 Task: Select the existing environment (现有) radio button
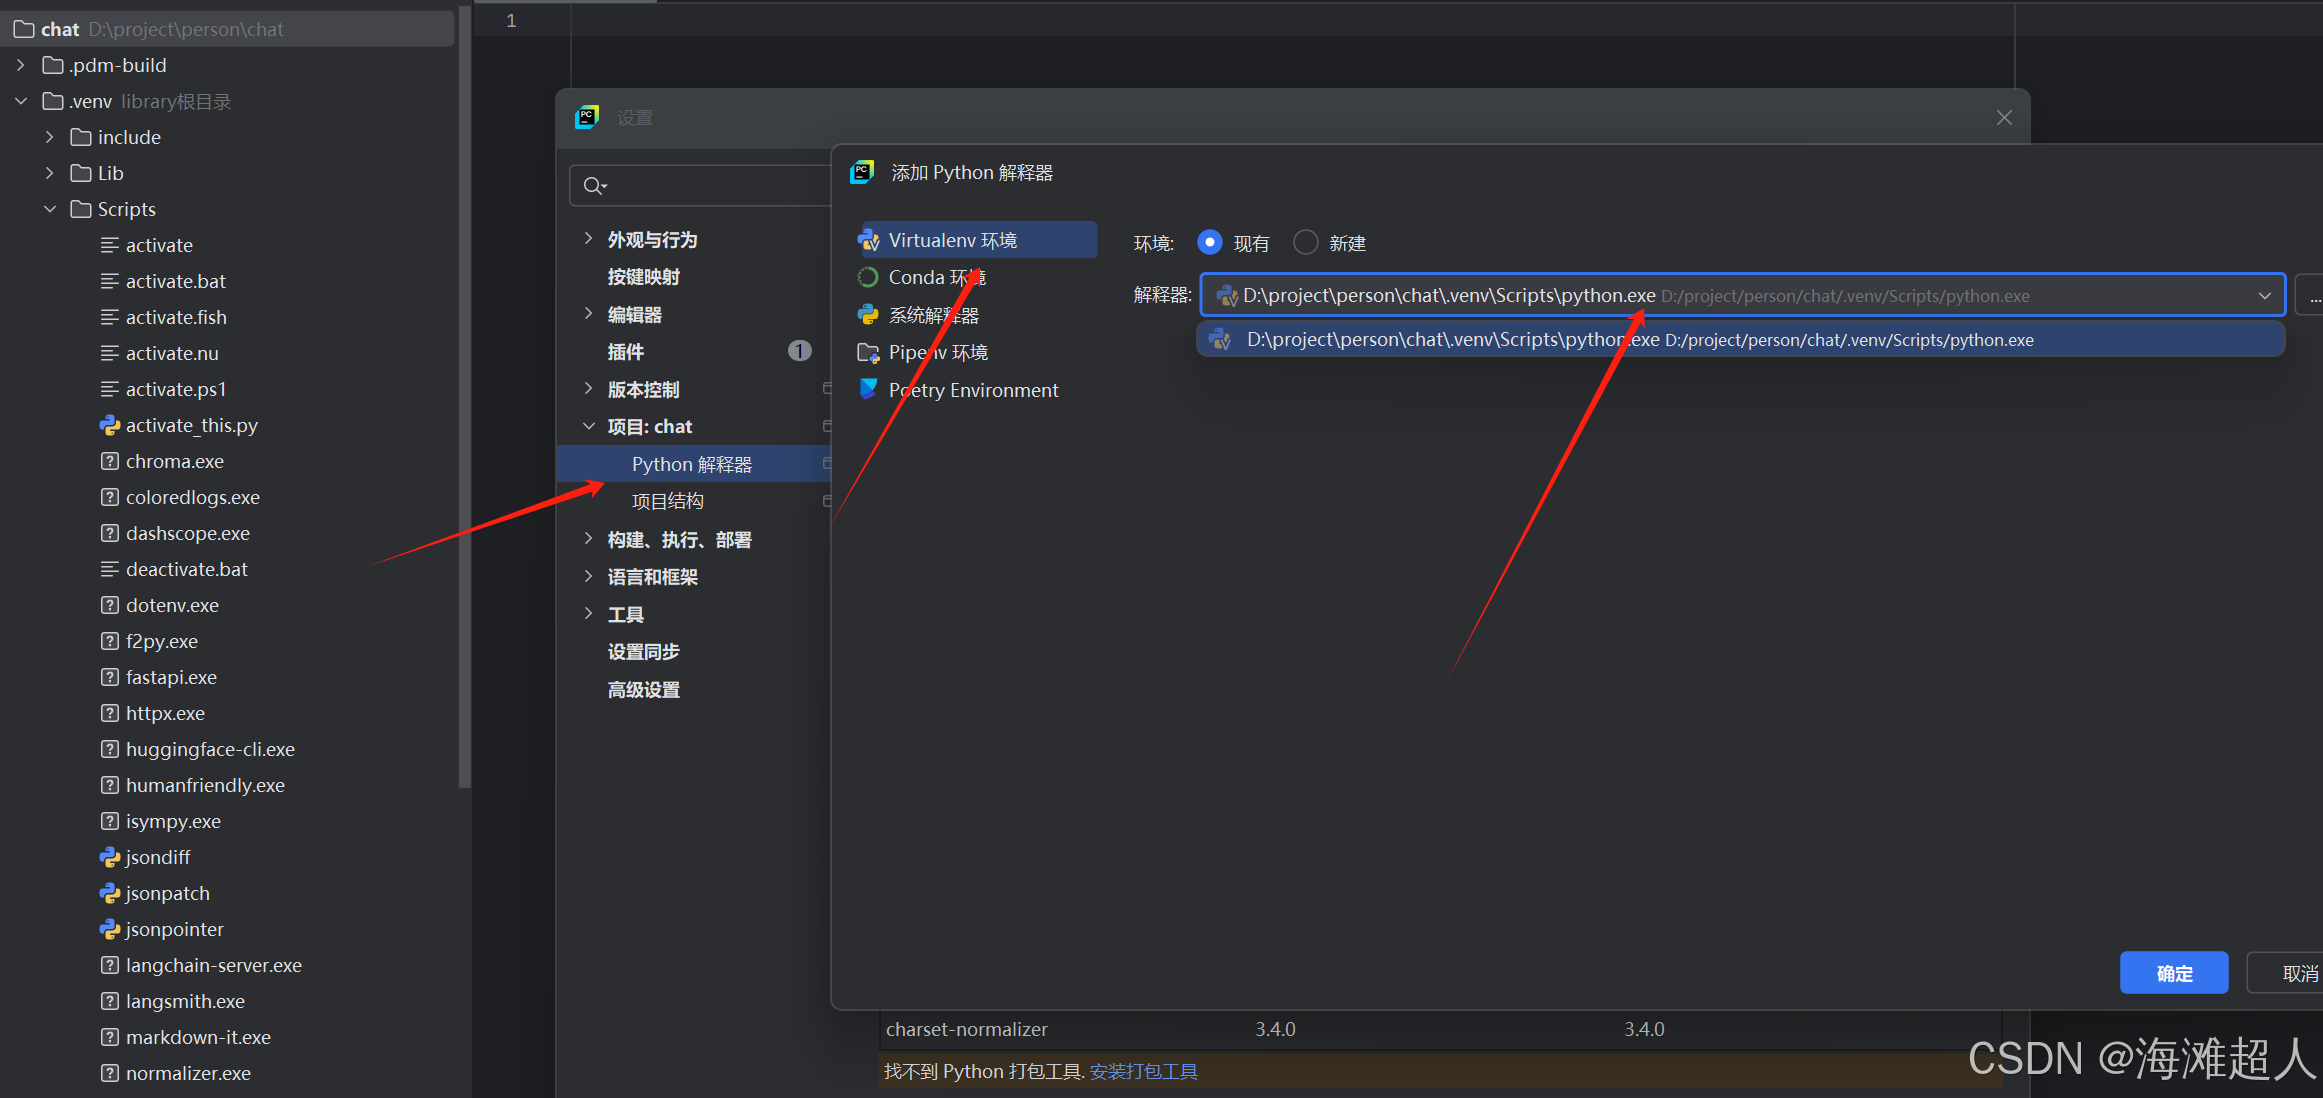point(1209,242)
